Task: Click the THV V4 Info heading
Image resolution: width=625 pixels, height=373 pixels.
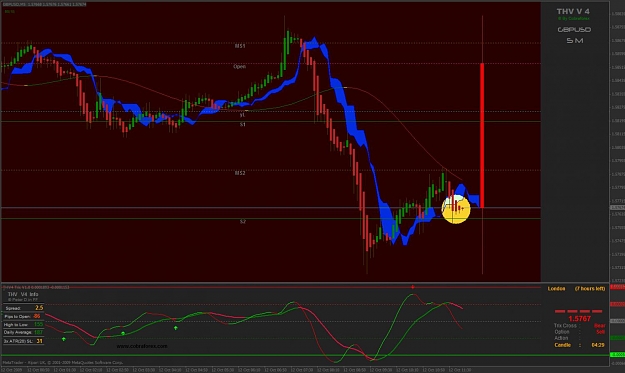Action: tap(23, 294)
